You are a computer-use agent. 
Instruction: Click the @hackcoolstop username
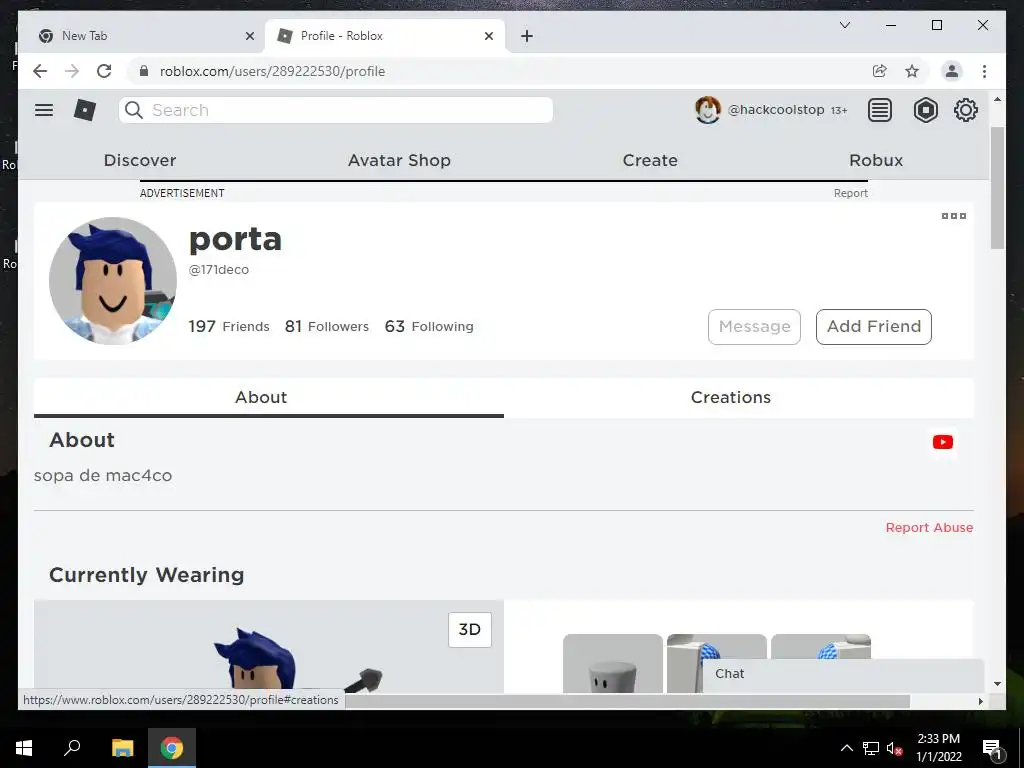(x=776, y=110)
